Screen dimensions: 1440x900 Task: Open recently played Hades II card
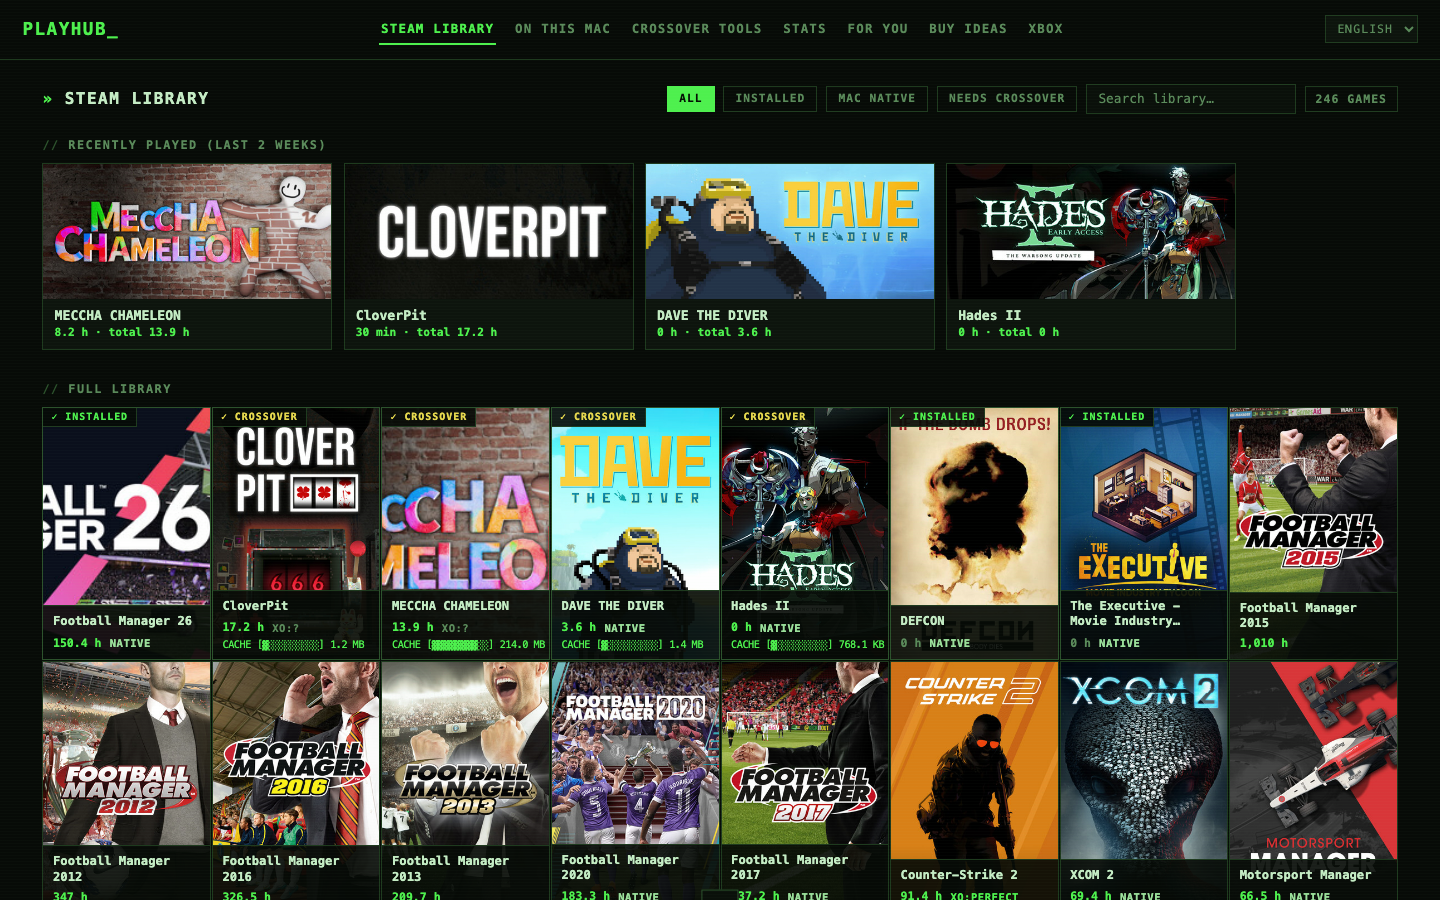(1091, 257)
